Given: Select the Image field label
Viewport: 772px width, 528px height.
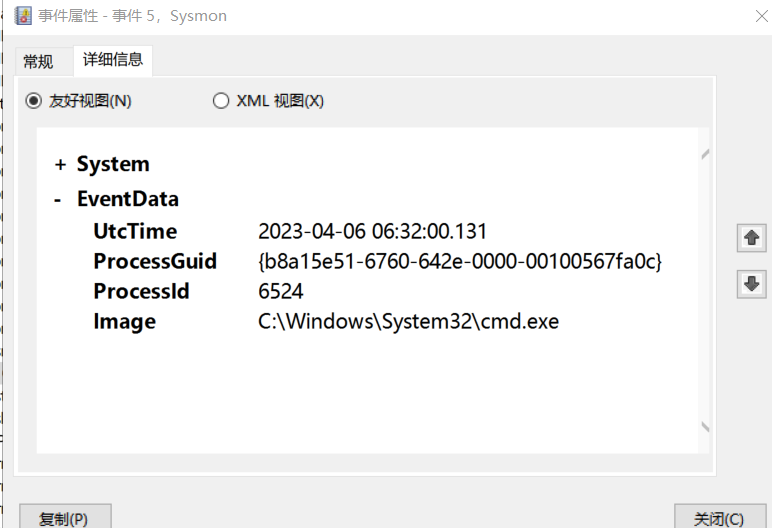Looking at the screenshot, I should pyautogui.click(x=125, y=322).
